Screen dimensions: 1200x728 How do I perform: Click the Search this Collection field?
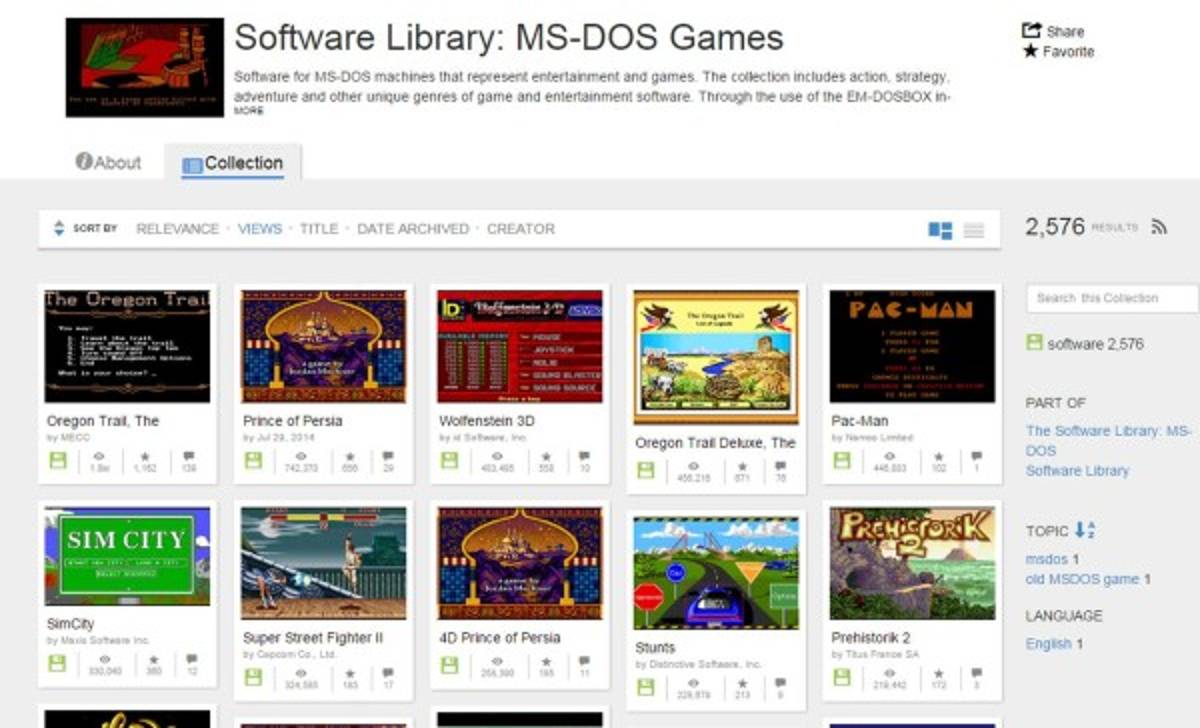pyautogui.click(x=1110, y=298)
